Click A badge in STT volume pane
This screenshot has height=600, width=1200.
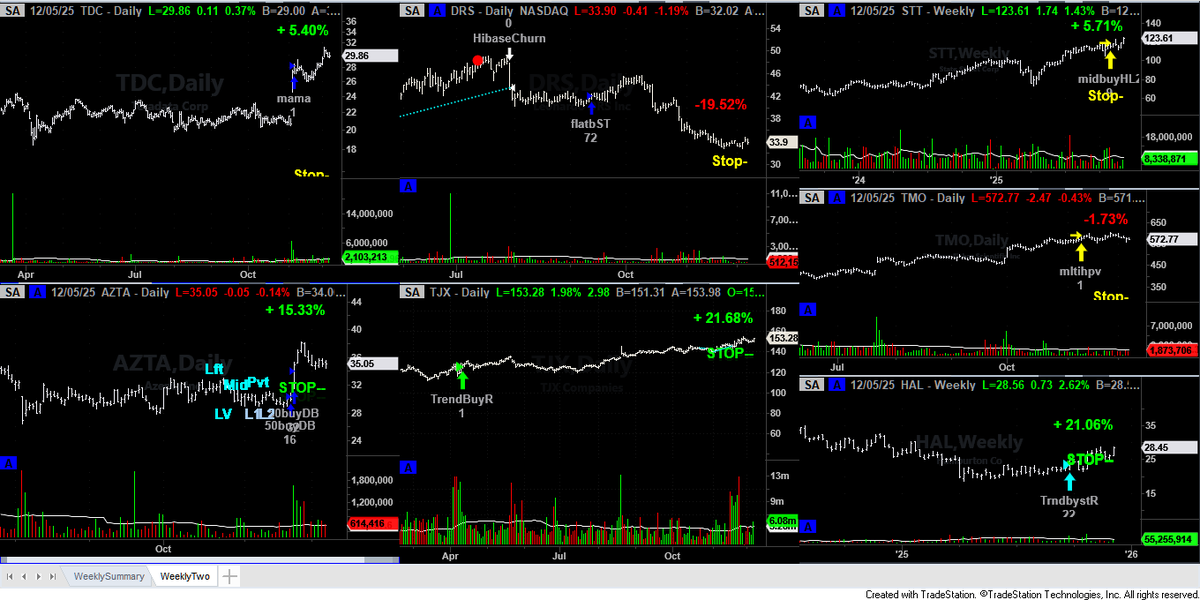click(x=809, y=122)
